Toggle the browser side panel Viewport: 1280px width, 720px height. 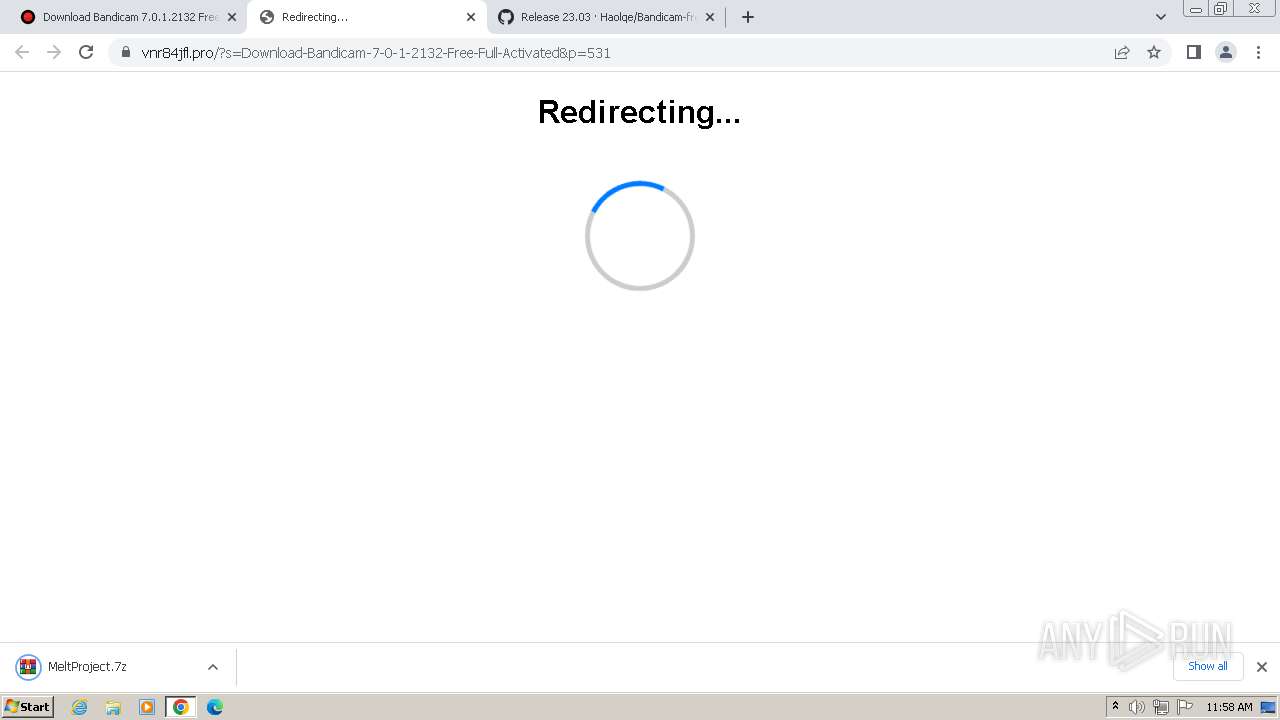pos(1193,52)
